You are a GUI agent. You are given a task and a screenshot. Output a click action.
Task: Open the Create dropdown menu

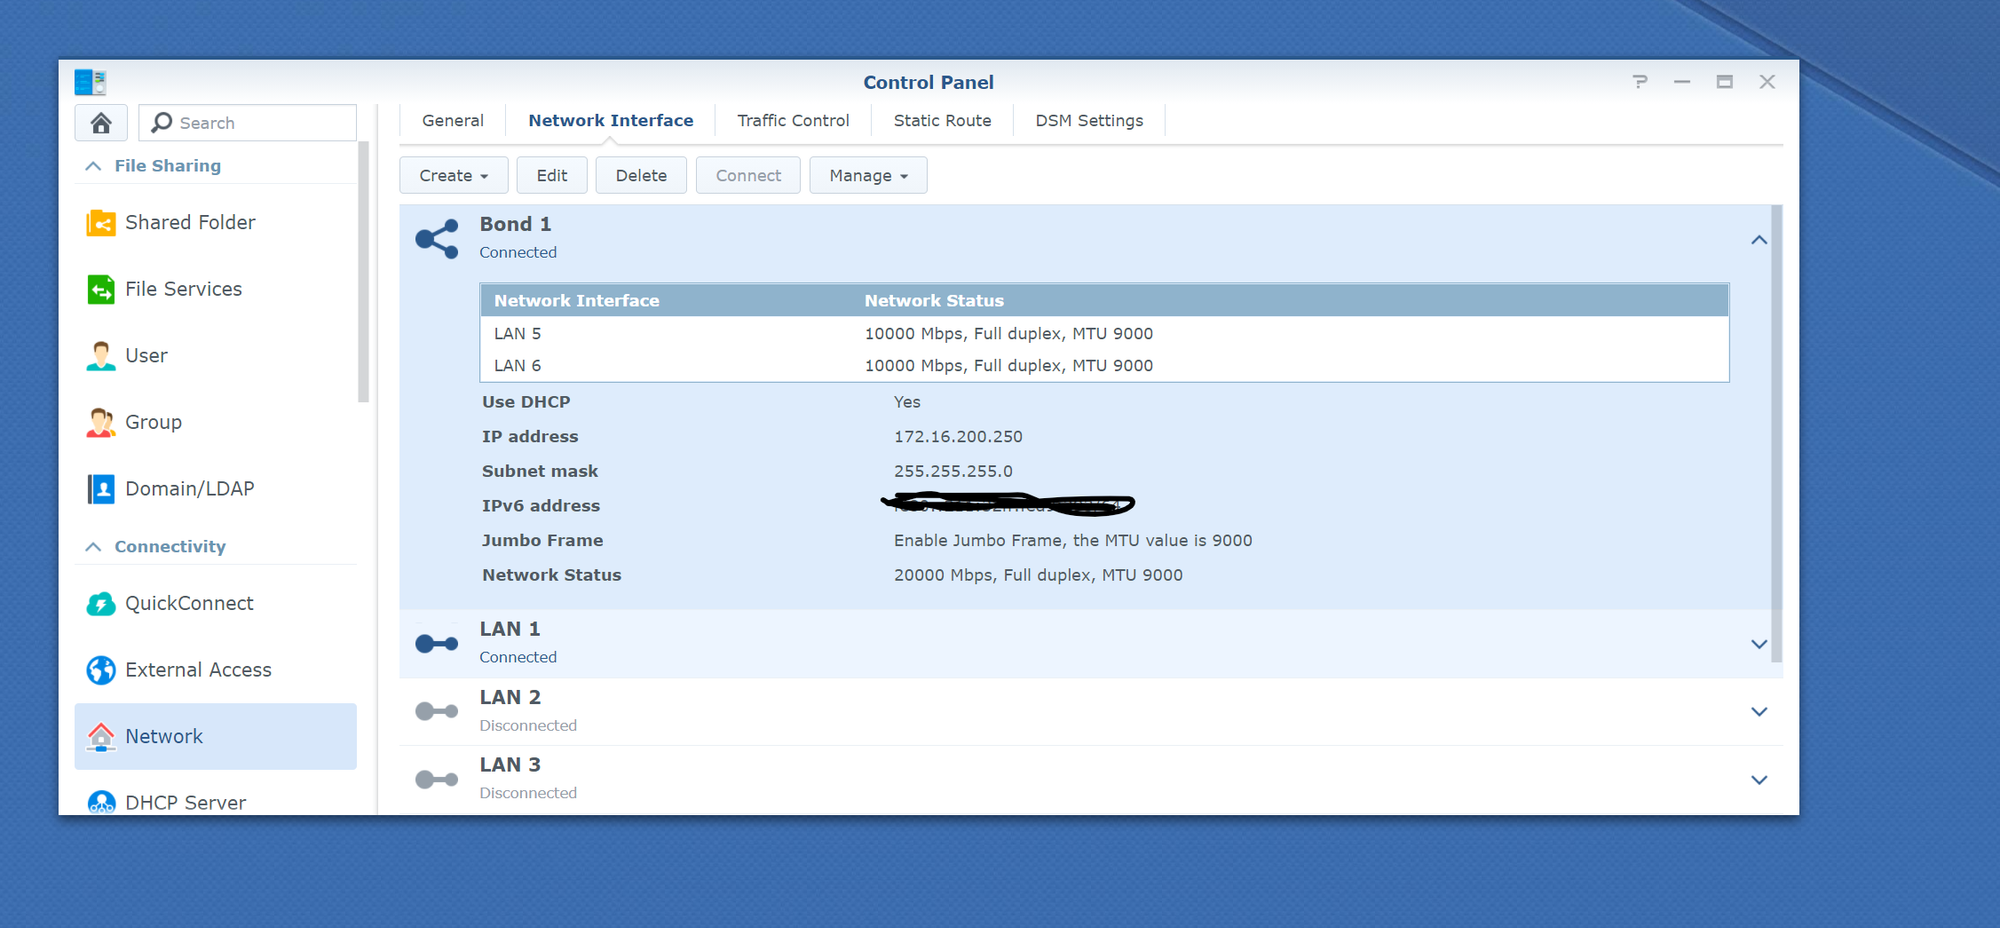[453, 175]
